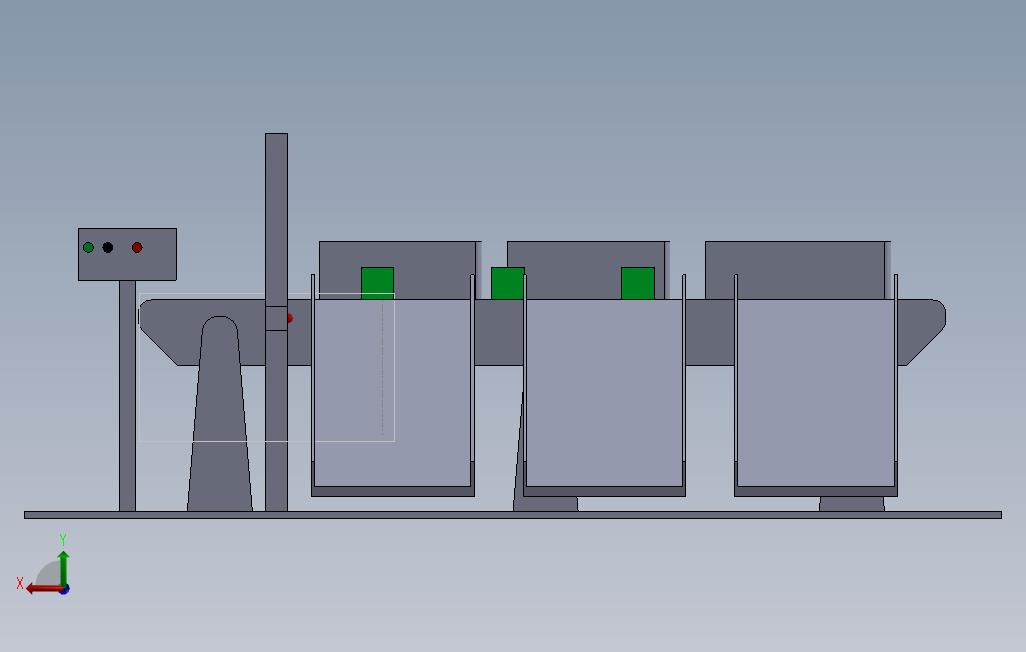1026x652 pixels.
Task: Select the black button on the control box
Action: click(x=108, y=247)
